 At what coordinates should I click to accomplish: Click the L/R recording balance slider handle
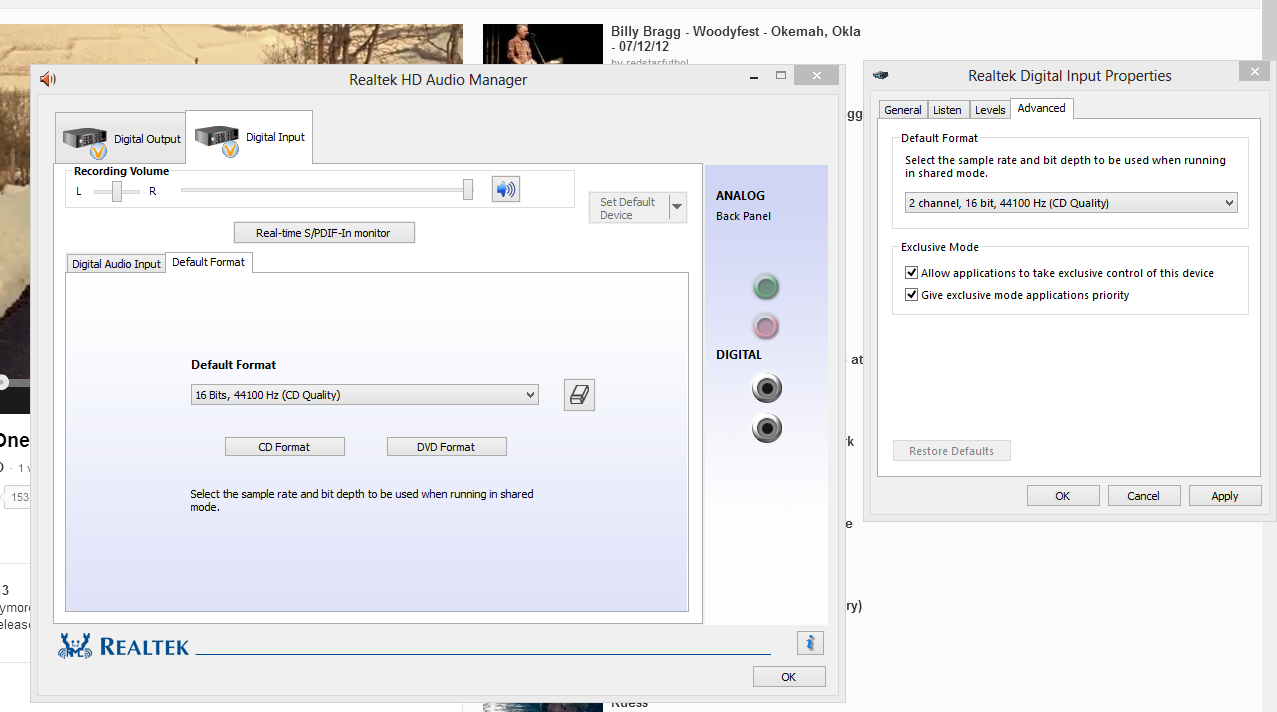[117, 191]
